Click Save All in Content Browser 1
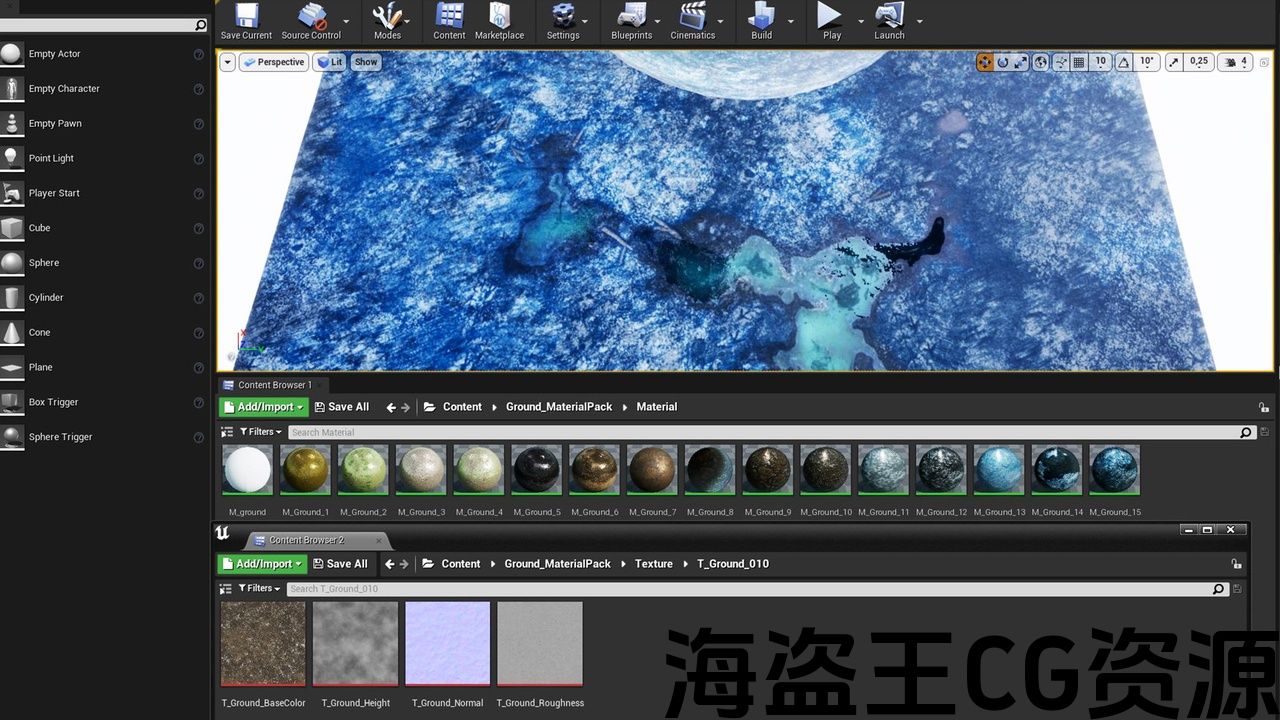 tap(341, 407)
